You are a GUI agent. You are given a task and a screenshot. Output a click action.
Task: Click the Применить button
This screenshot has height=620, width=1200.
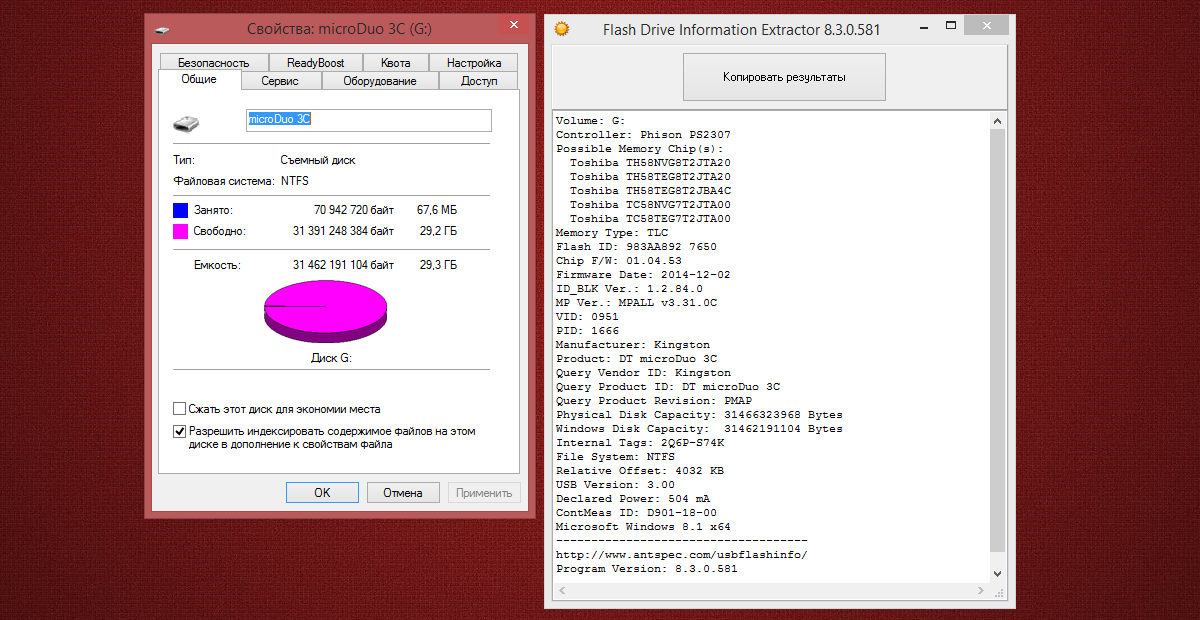click(485, 492)
